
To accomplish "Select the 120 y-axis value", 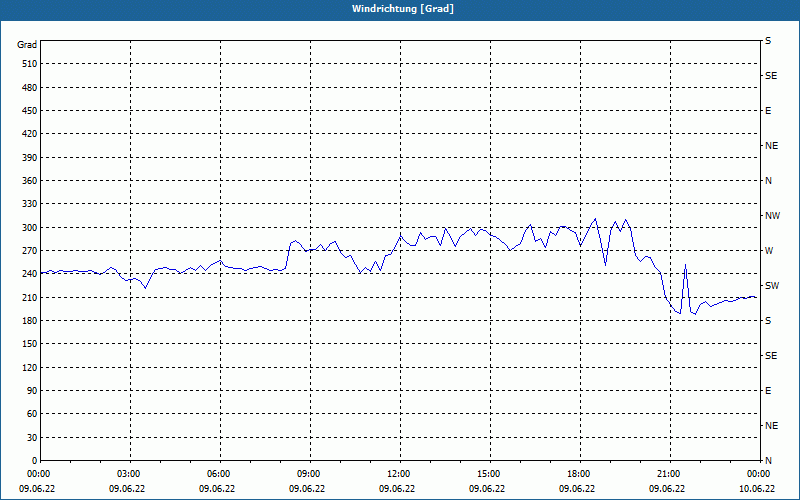I will tap(30, 367).
